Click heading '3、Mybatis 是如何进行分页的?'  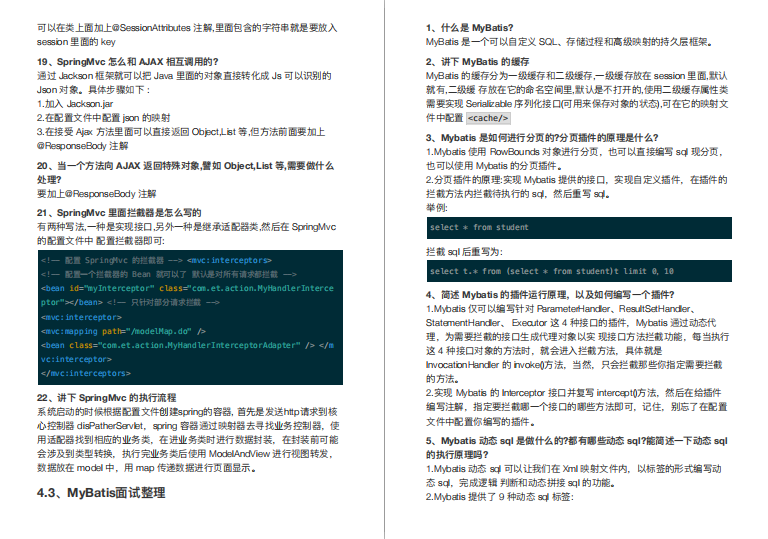point(542,138)
